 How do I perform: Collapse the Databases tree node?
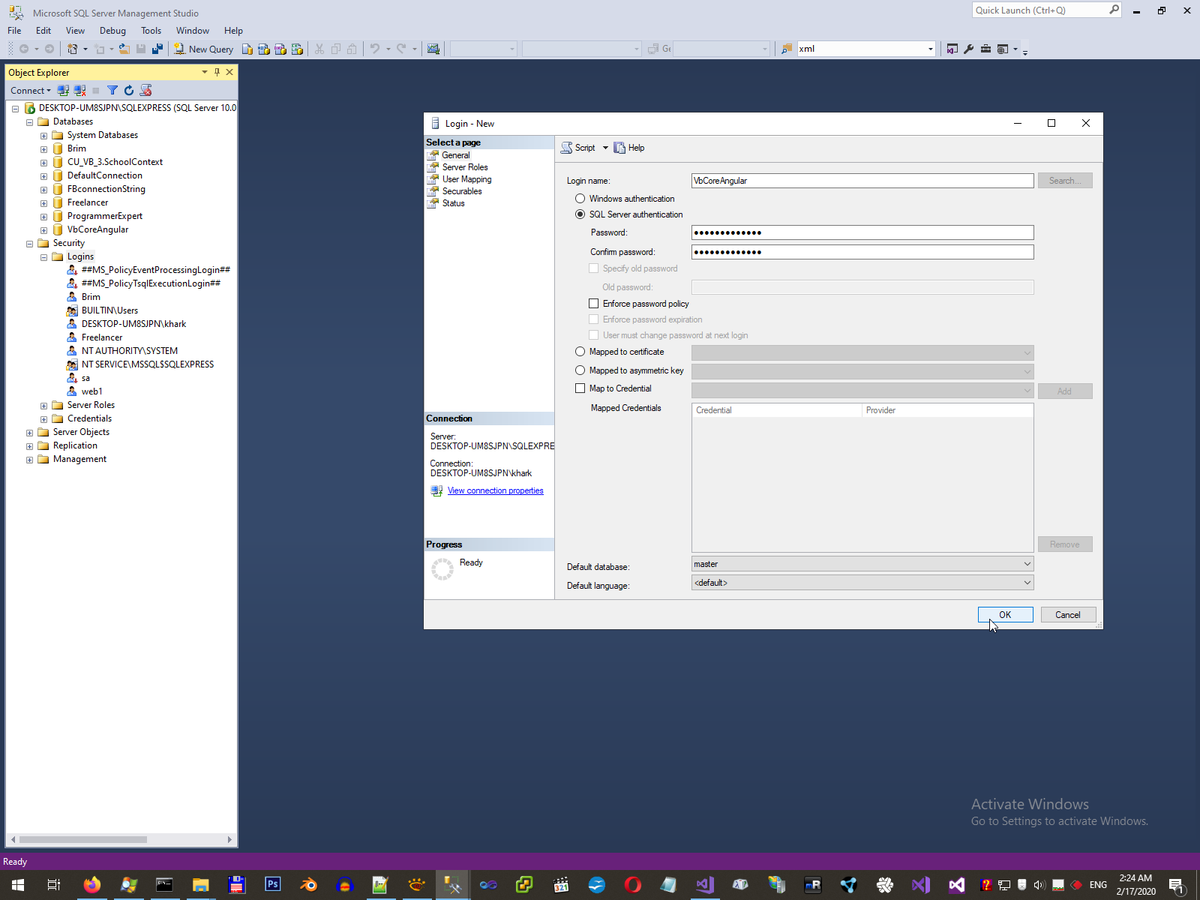tap(29, 121)
